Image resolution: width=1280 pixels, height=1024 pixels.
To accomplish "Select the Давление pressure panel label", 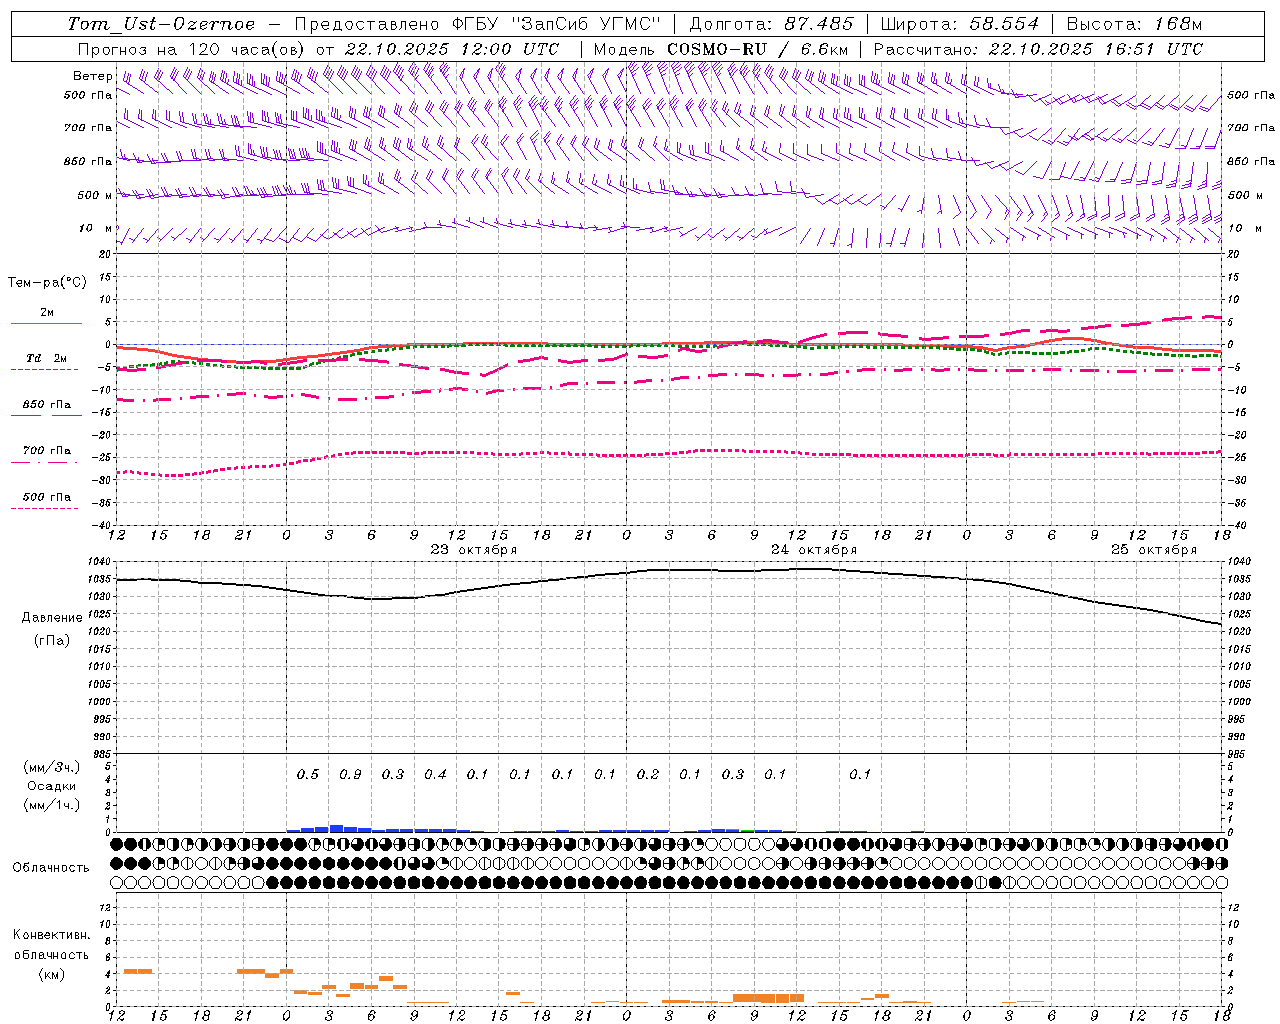I will tap(52, 617).
